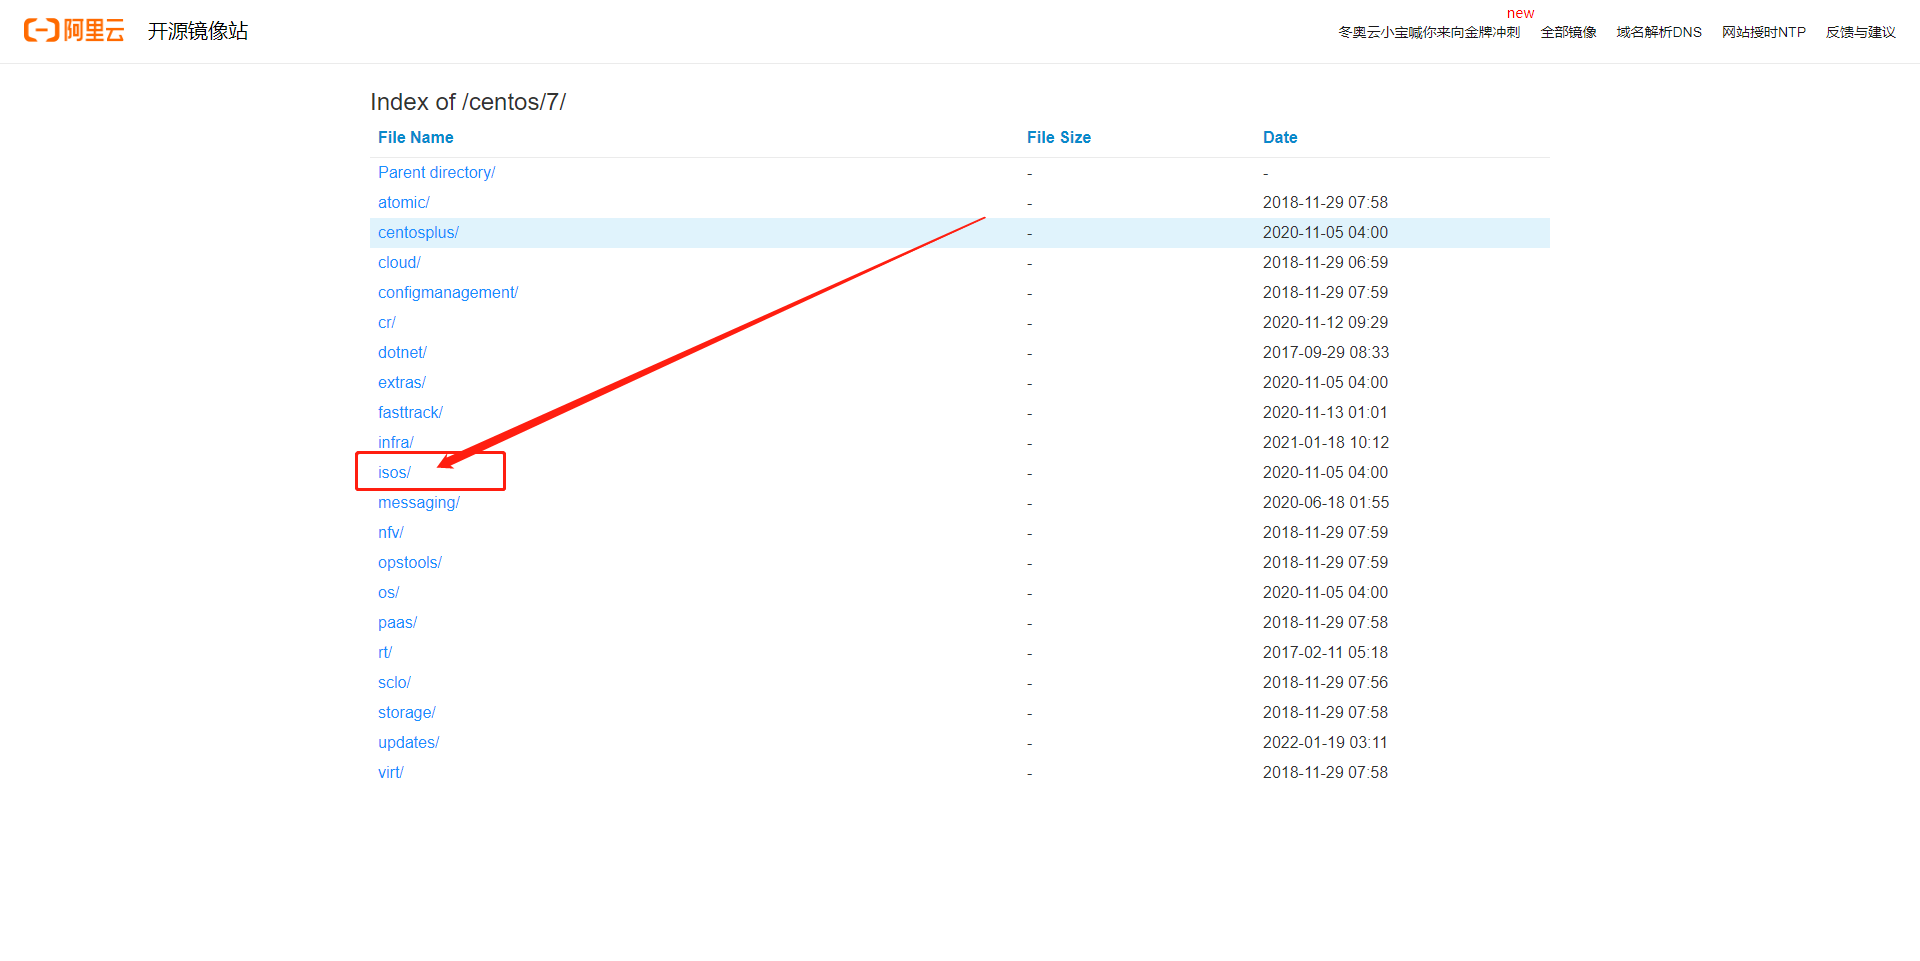Click the Index of /centos/7/ heading

(x=468, y=102)
